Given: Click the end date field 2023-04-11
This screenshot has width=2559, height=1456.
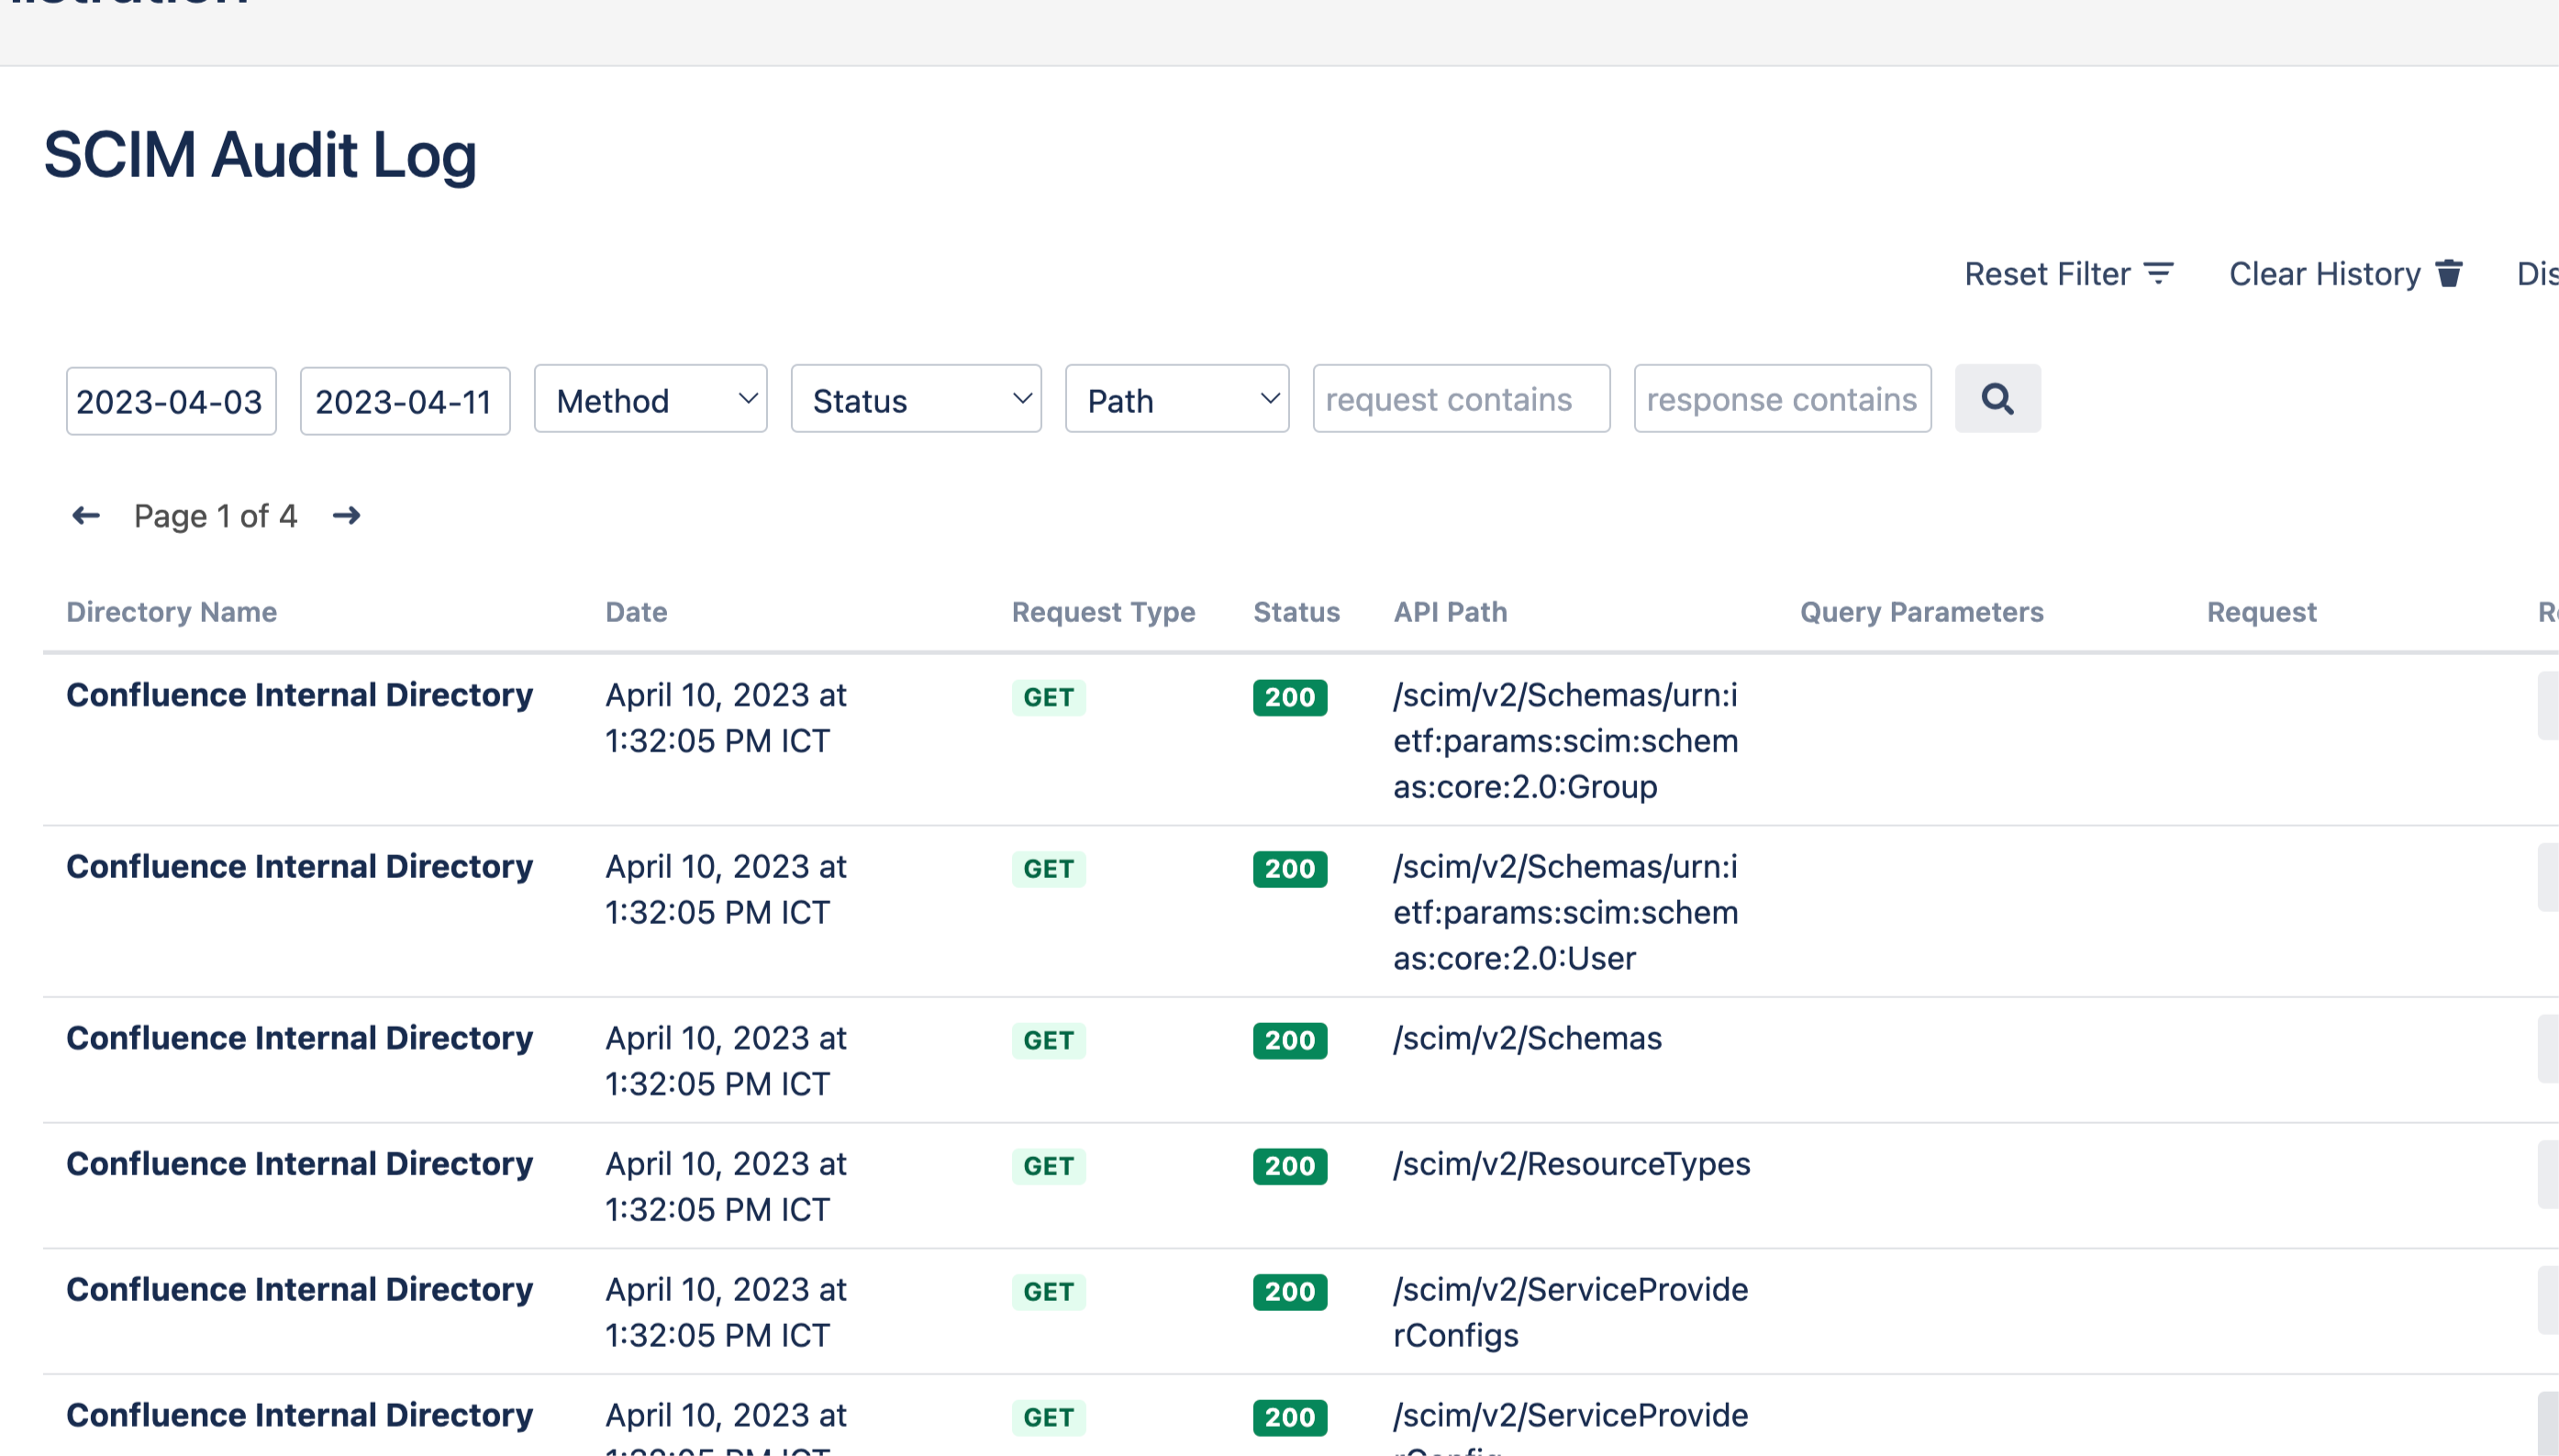Looking at the screenshot, I should click(404, 402).
